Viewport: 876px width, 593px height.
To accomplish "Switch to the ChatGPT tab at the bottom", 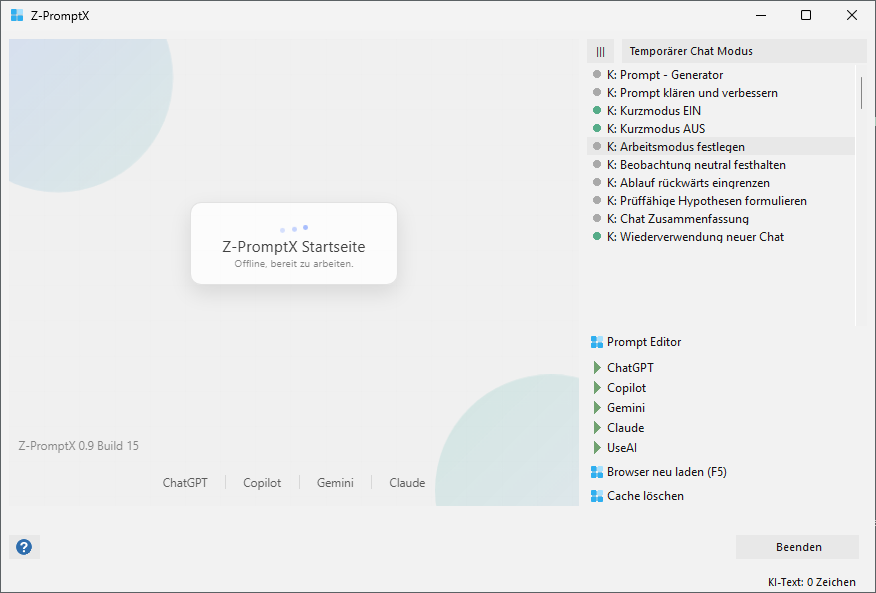I will [185, 483].
